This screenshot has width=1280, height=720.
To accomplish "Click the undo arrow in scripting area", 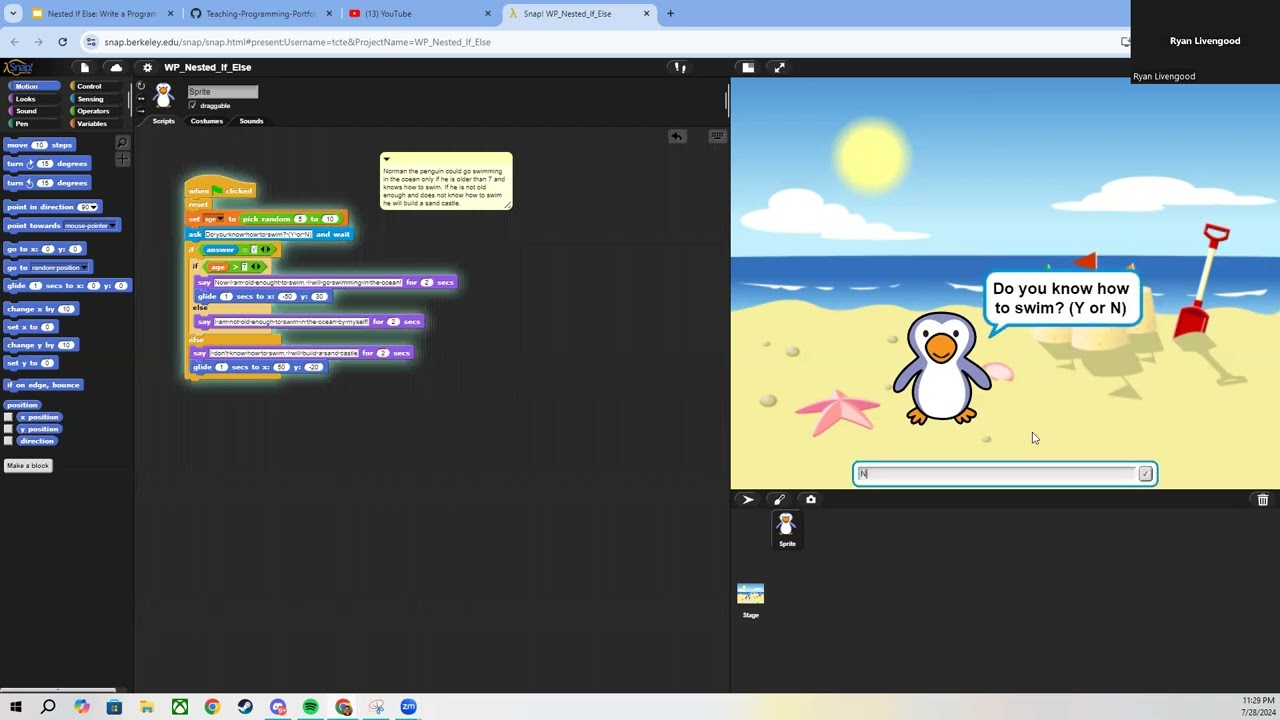I will pos(677,136).
